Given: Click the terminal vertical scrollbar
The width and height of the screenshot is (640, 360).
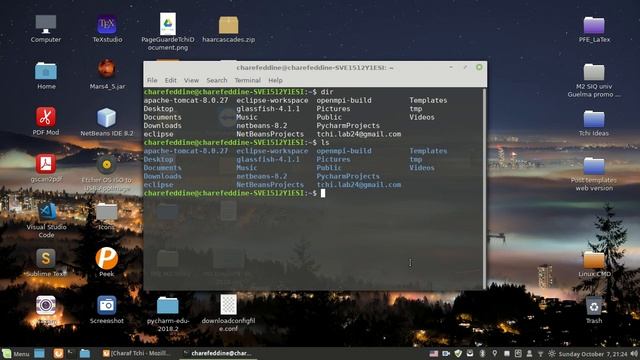Looking at the screenshot, I should pyautogui.click(x=484, y=189).
